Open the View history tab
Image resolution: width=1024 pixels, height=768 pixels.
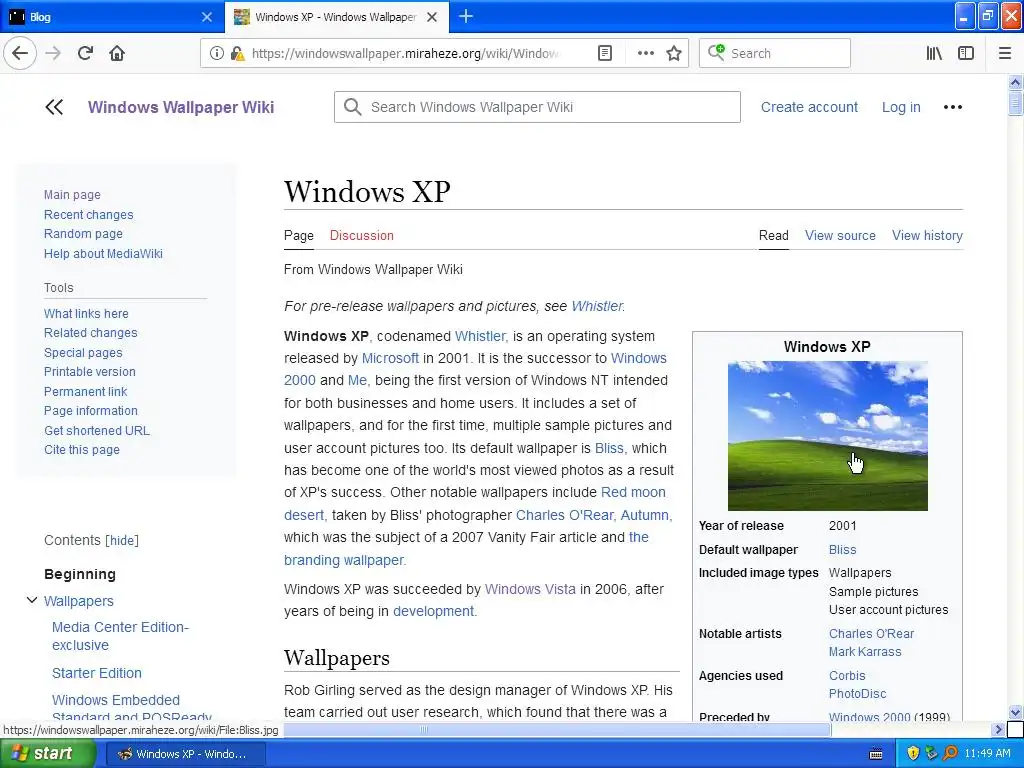coord(927,235)
